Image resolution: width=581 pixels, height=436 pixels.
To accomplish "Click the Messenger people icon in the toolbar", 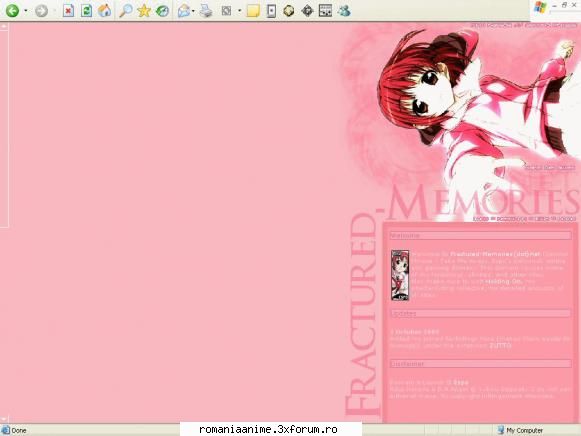I will (344, 11).
